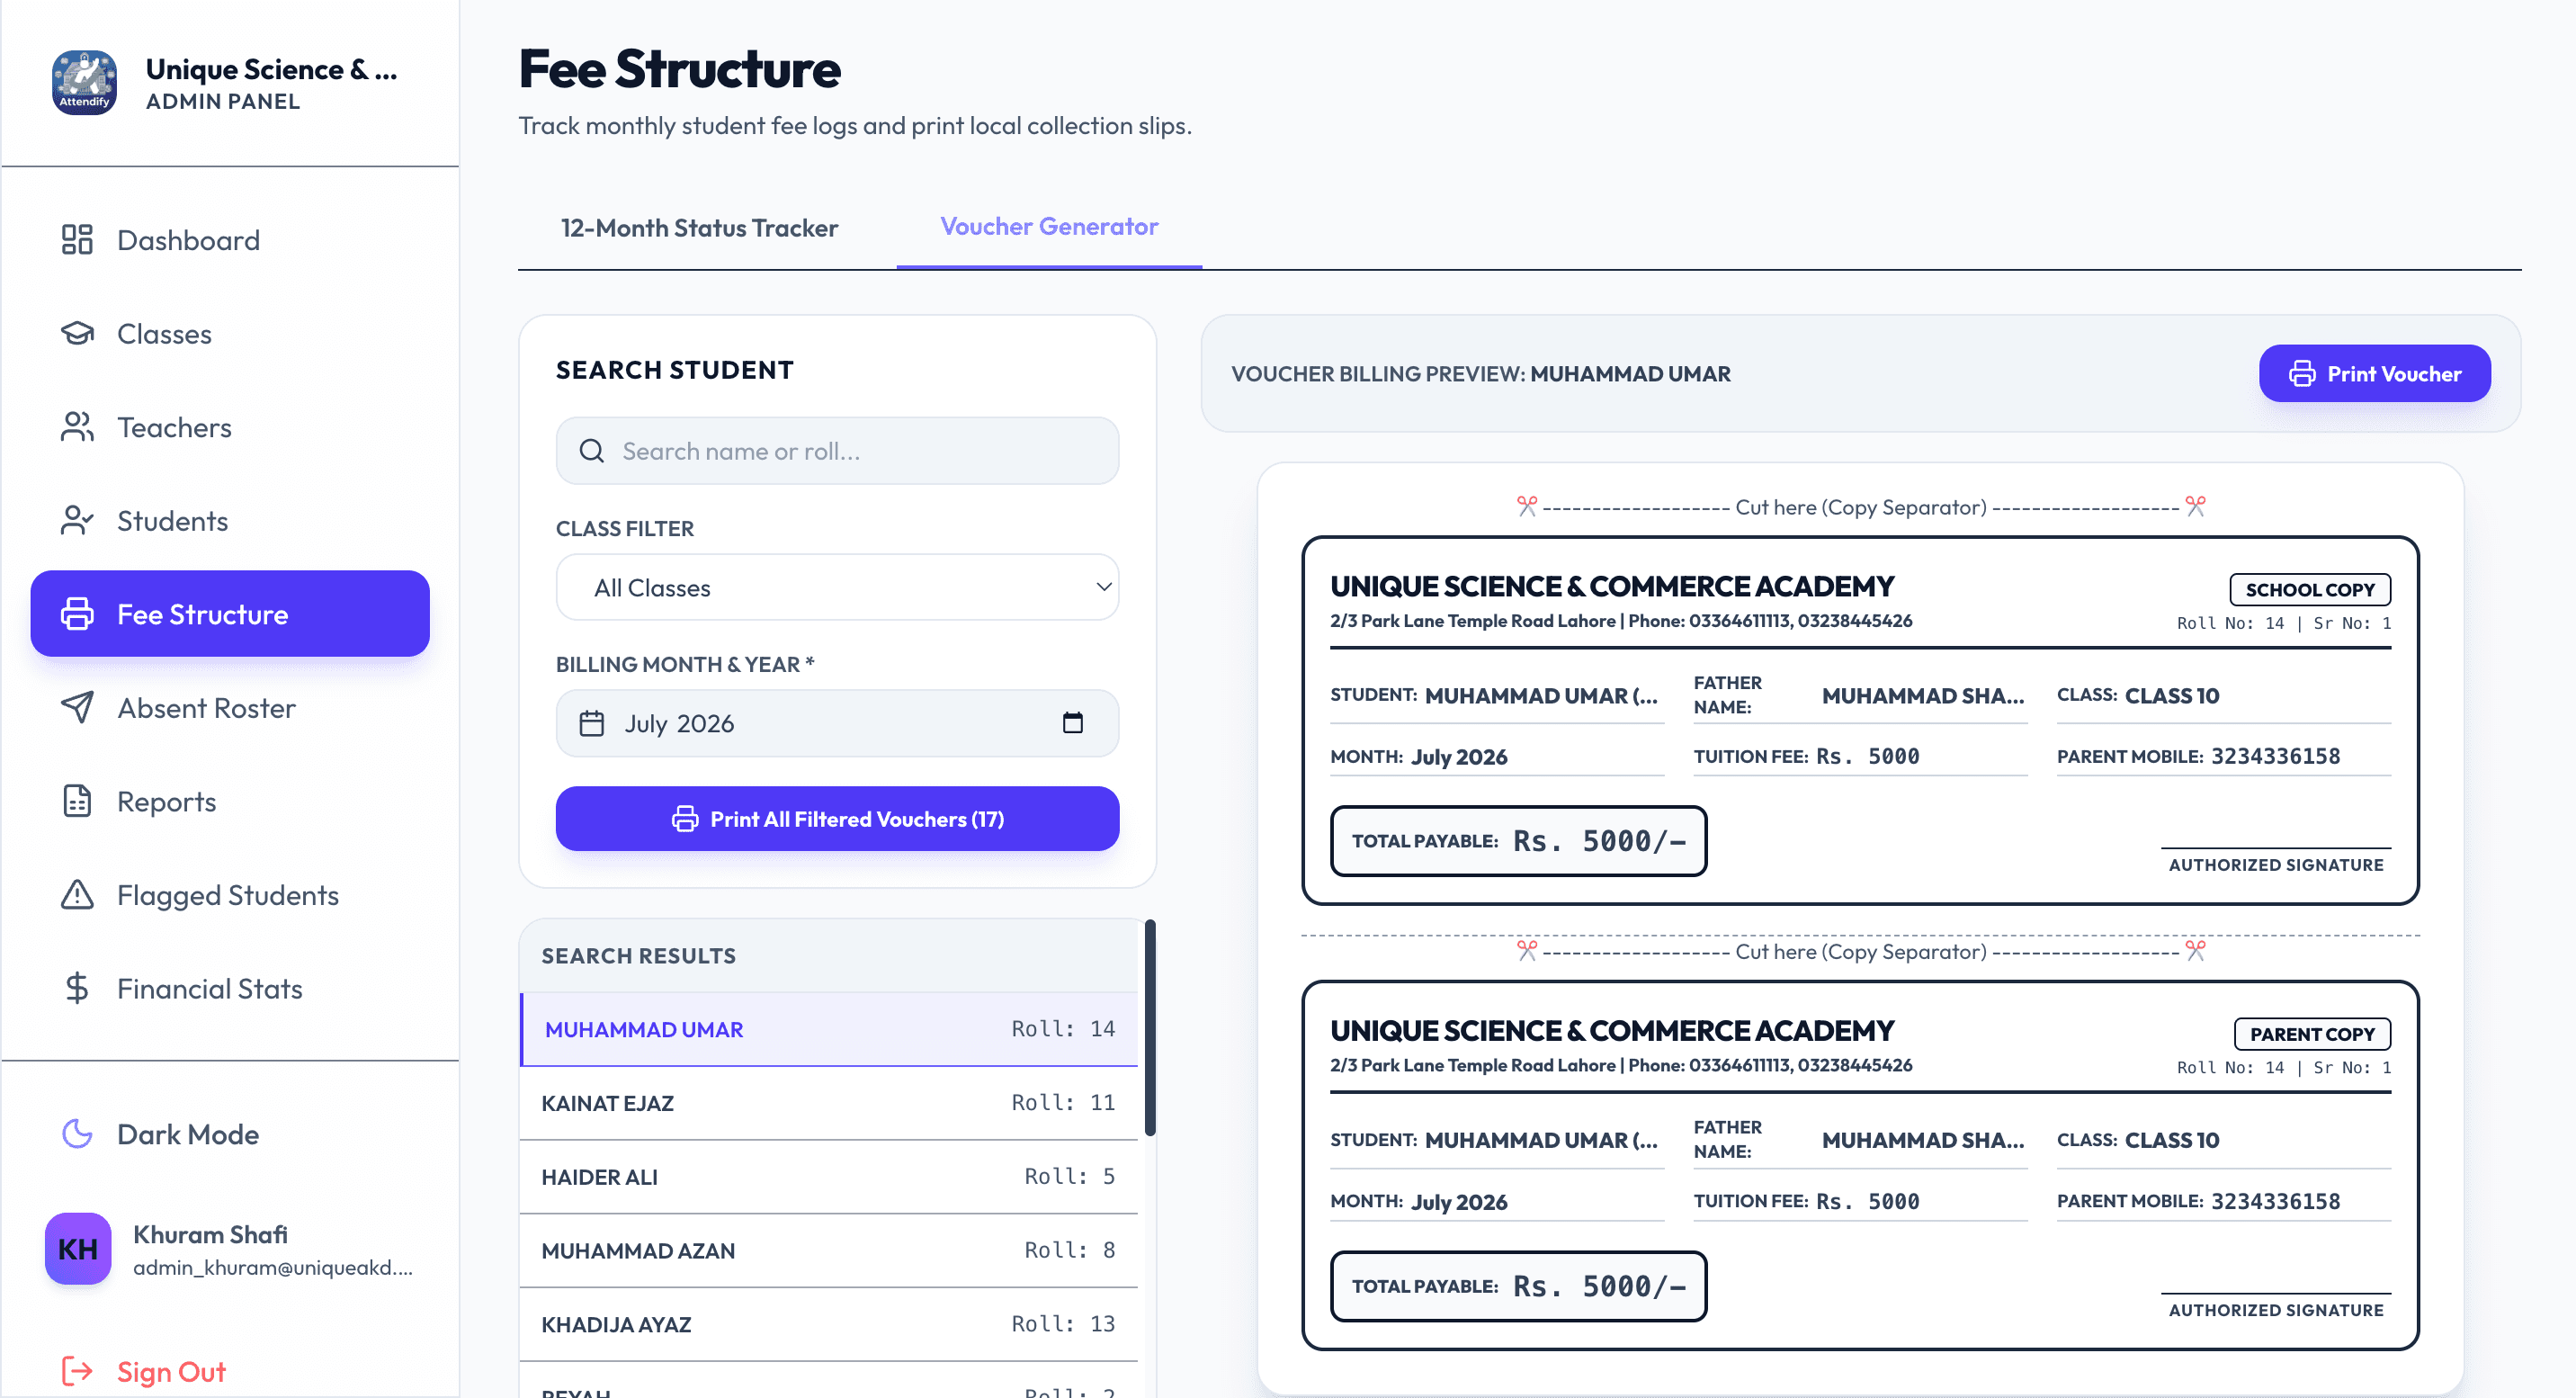This screenshot has width=2576, height=1398.
Task: Select KAINAT EJAZ from search results
Action: tap(829, 1103)
